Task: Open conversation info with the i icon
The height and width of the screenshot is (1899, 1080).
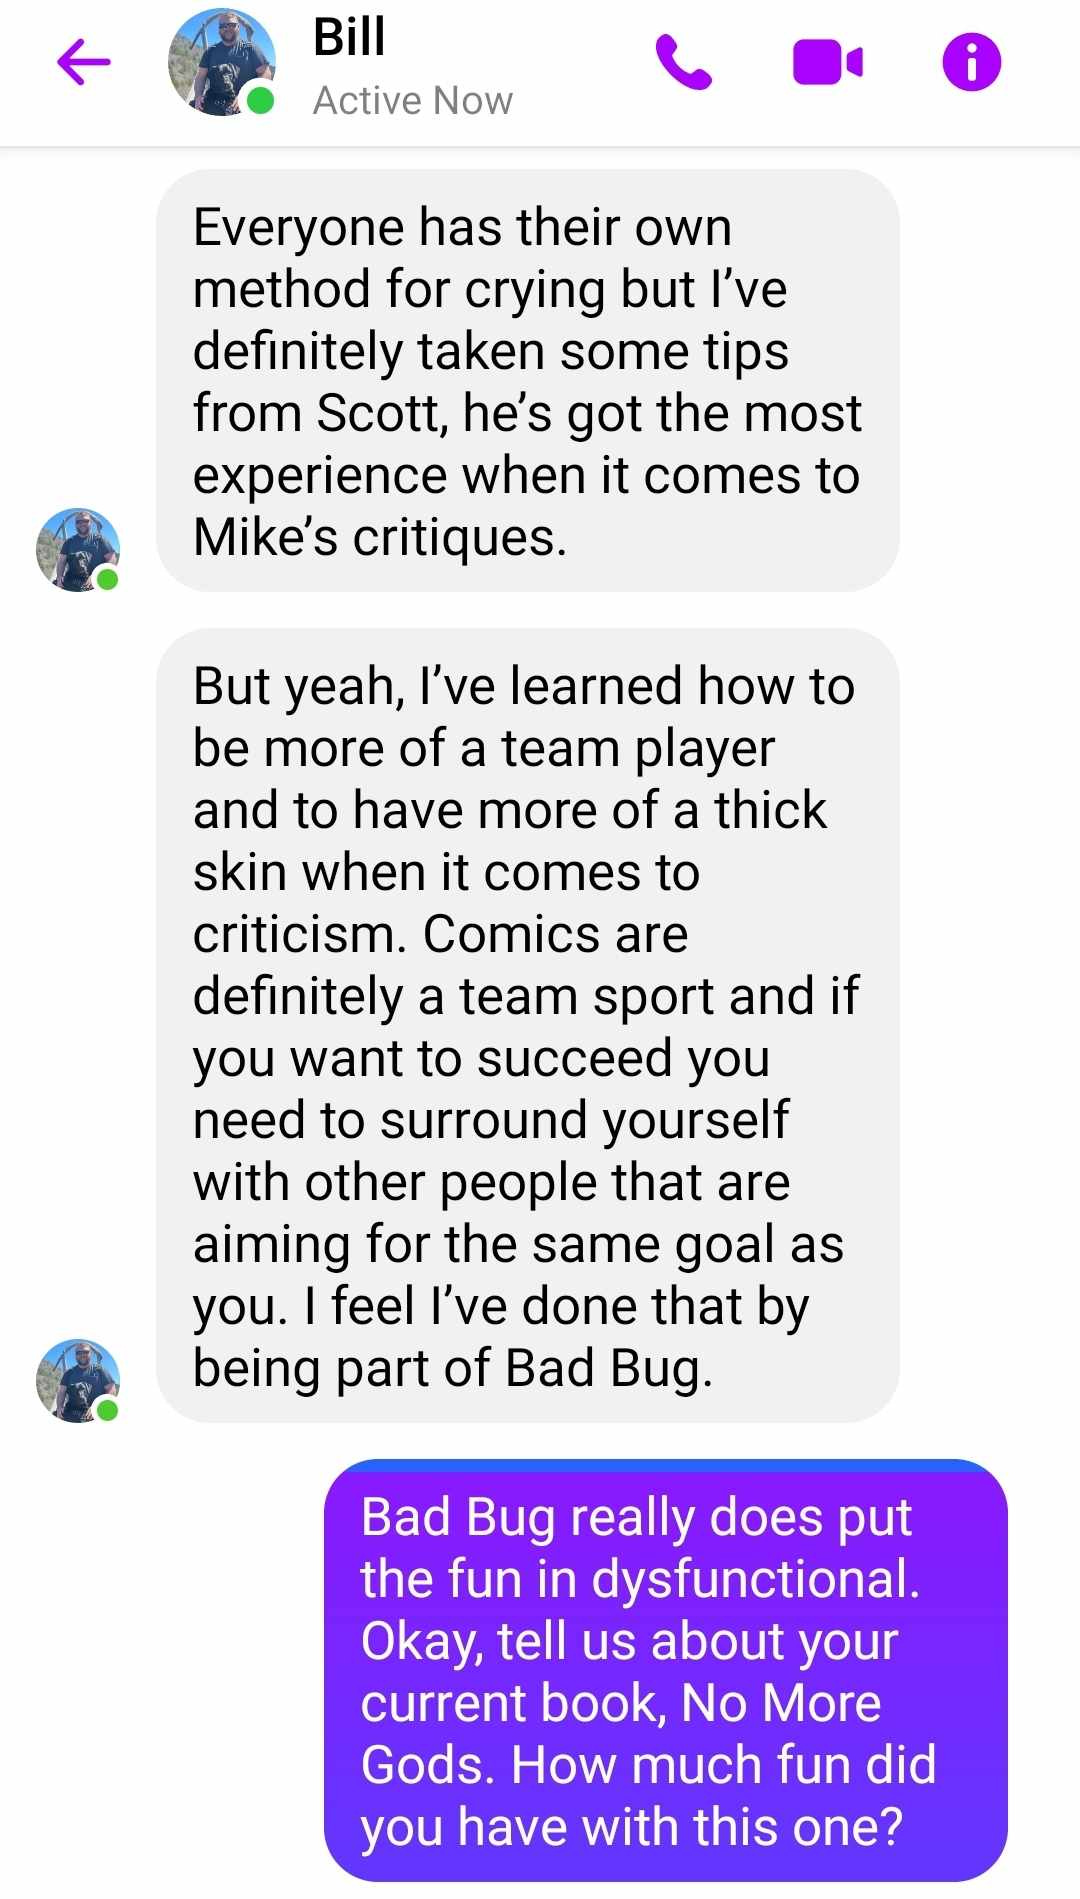Action: click(971, 62)
